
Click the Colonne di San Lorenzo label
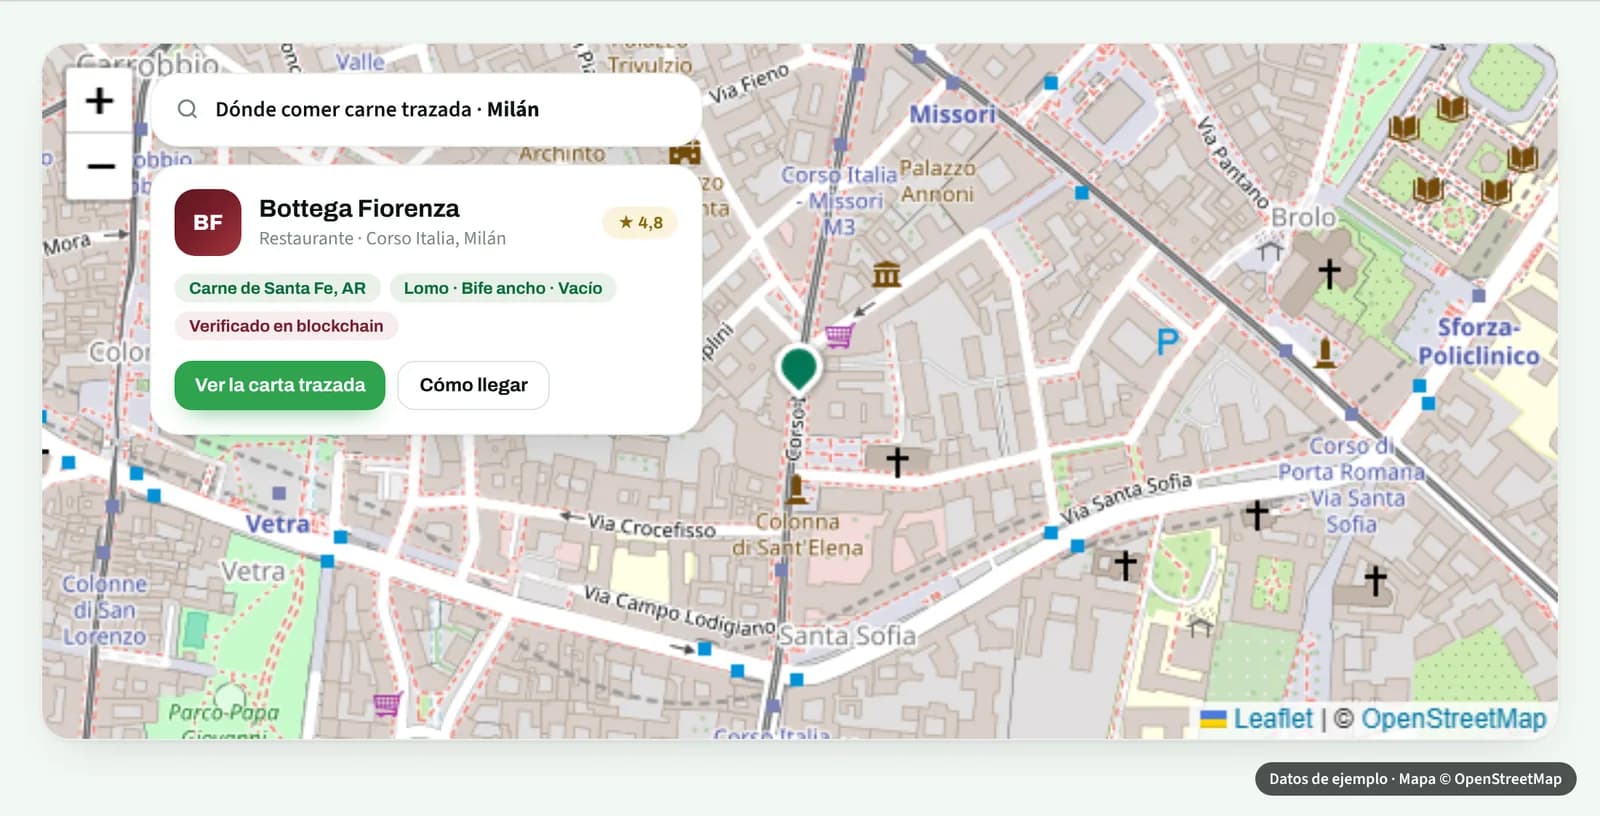[104, 610]
